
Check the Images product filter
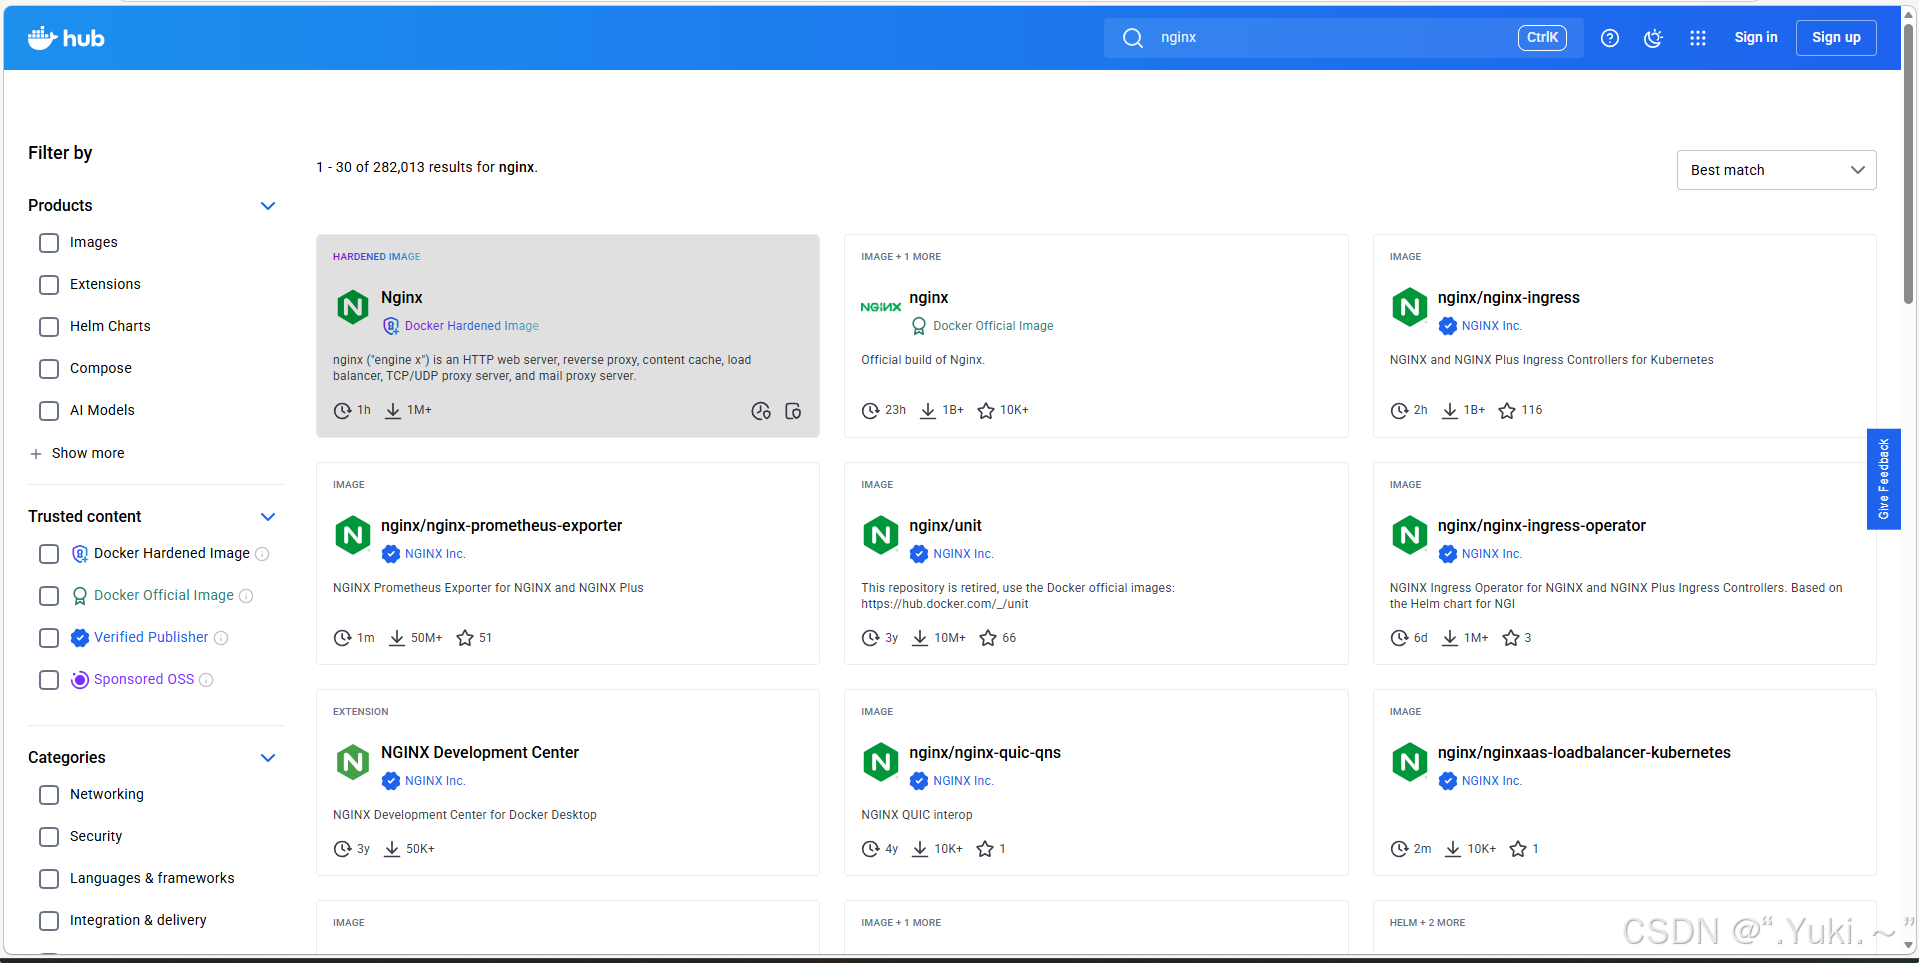click(48, 243)
